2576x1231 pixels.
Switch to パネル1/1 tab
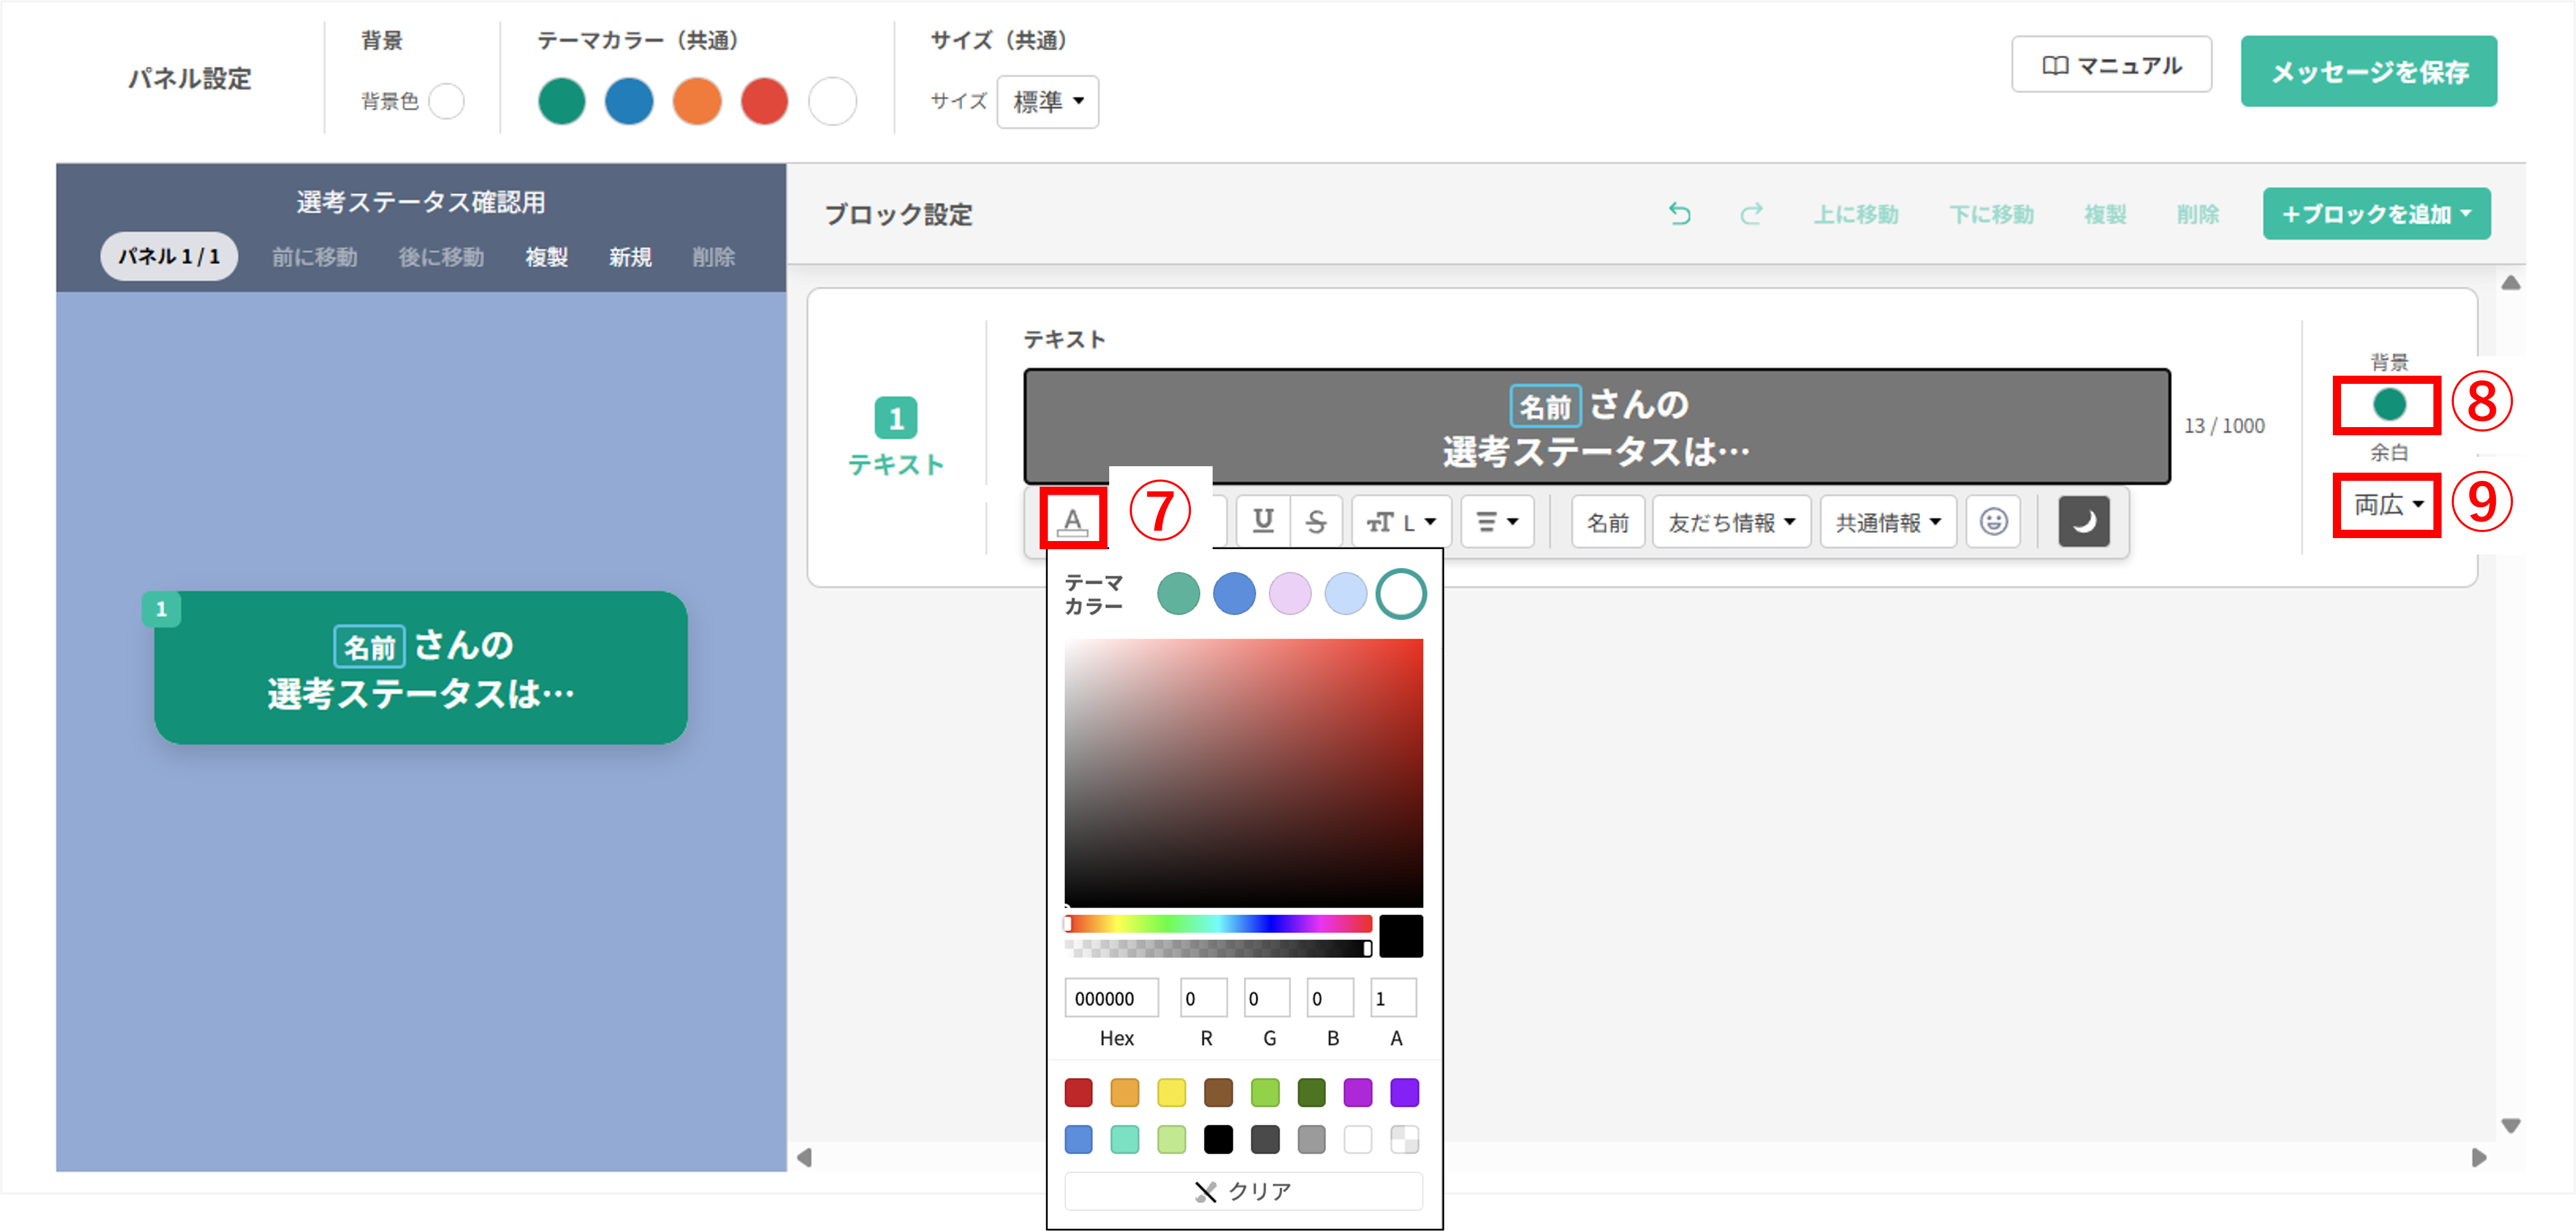point(168,256)
